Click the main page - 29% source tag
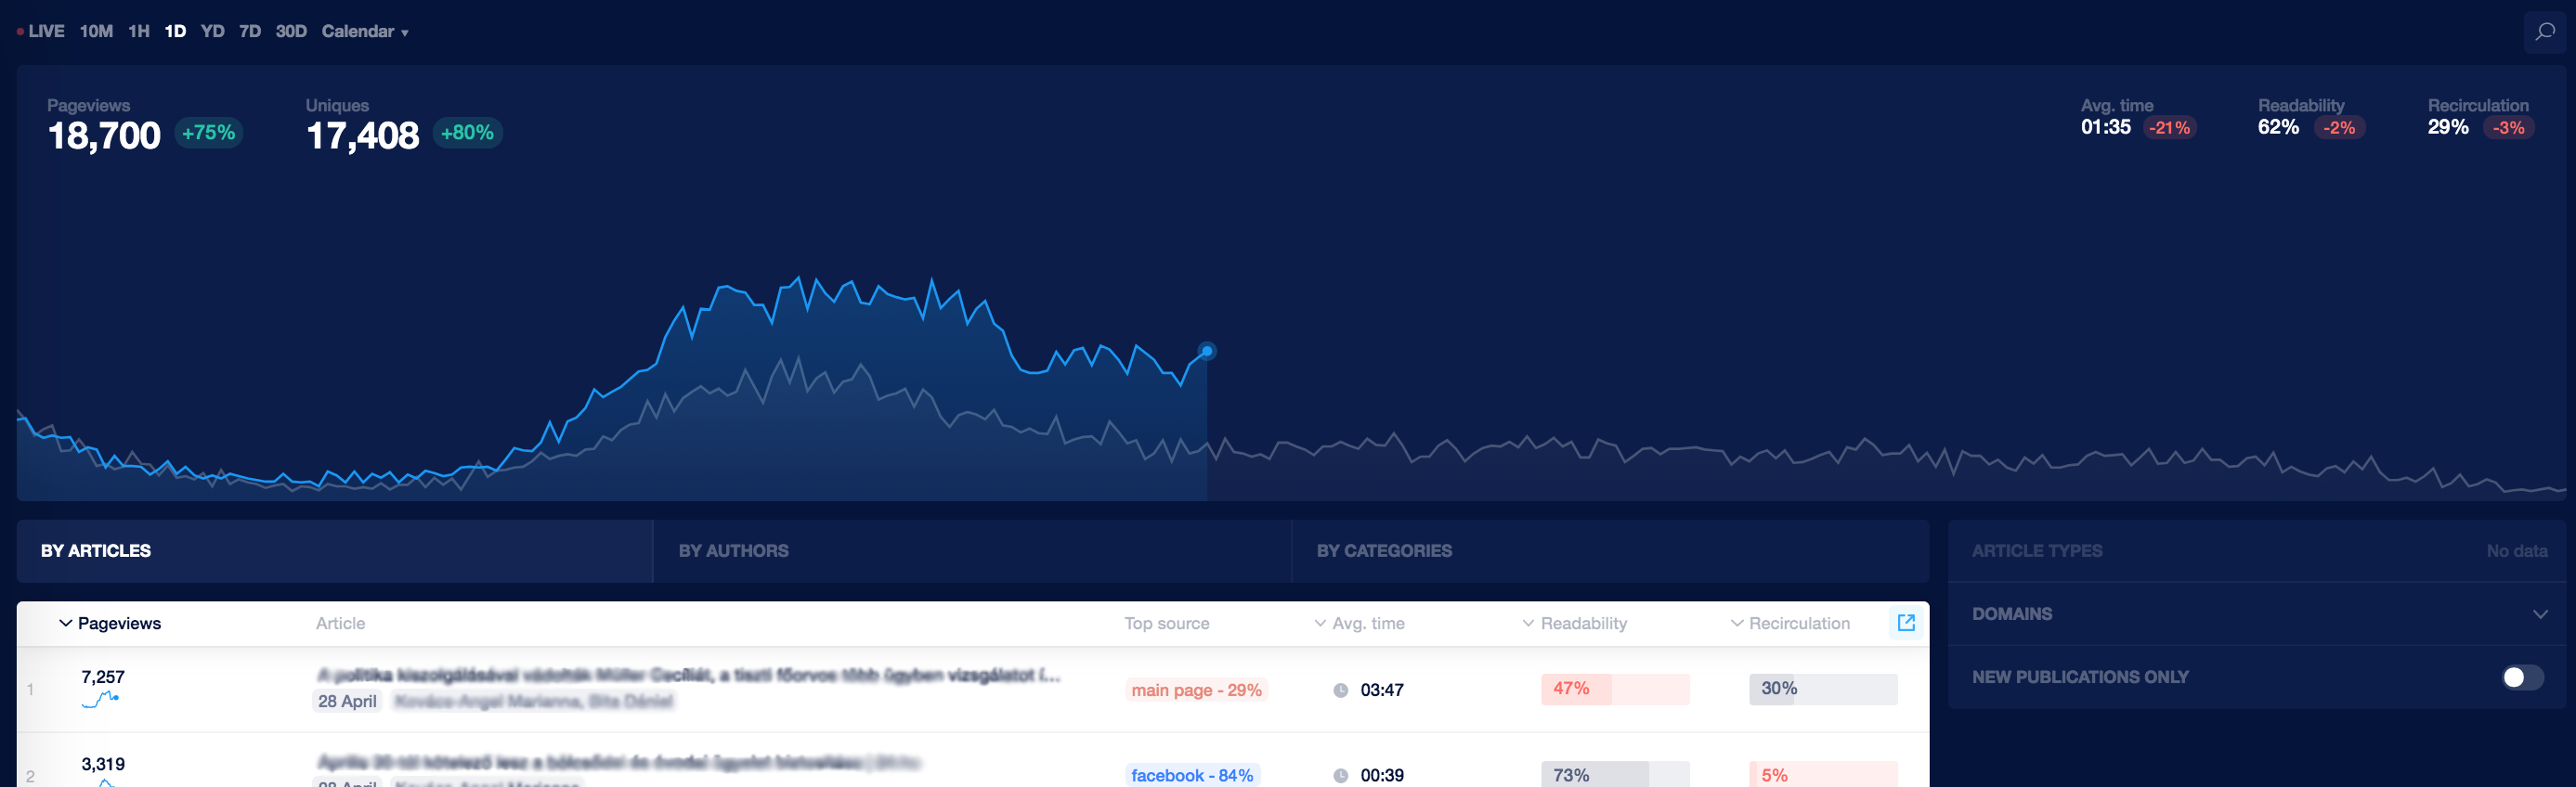Image resolution: width=2576 pixels, height=787 pixels. click(1196, 690)
